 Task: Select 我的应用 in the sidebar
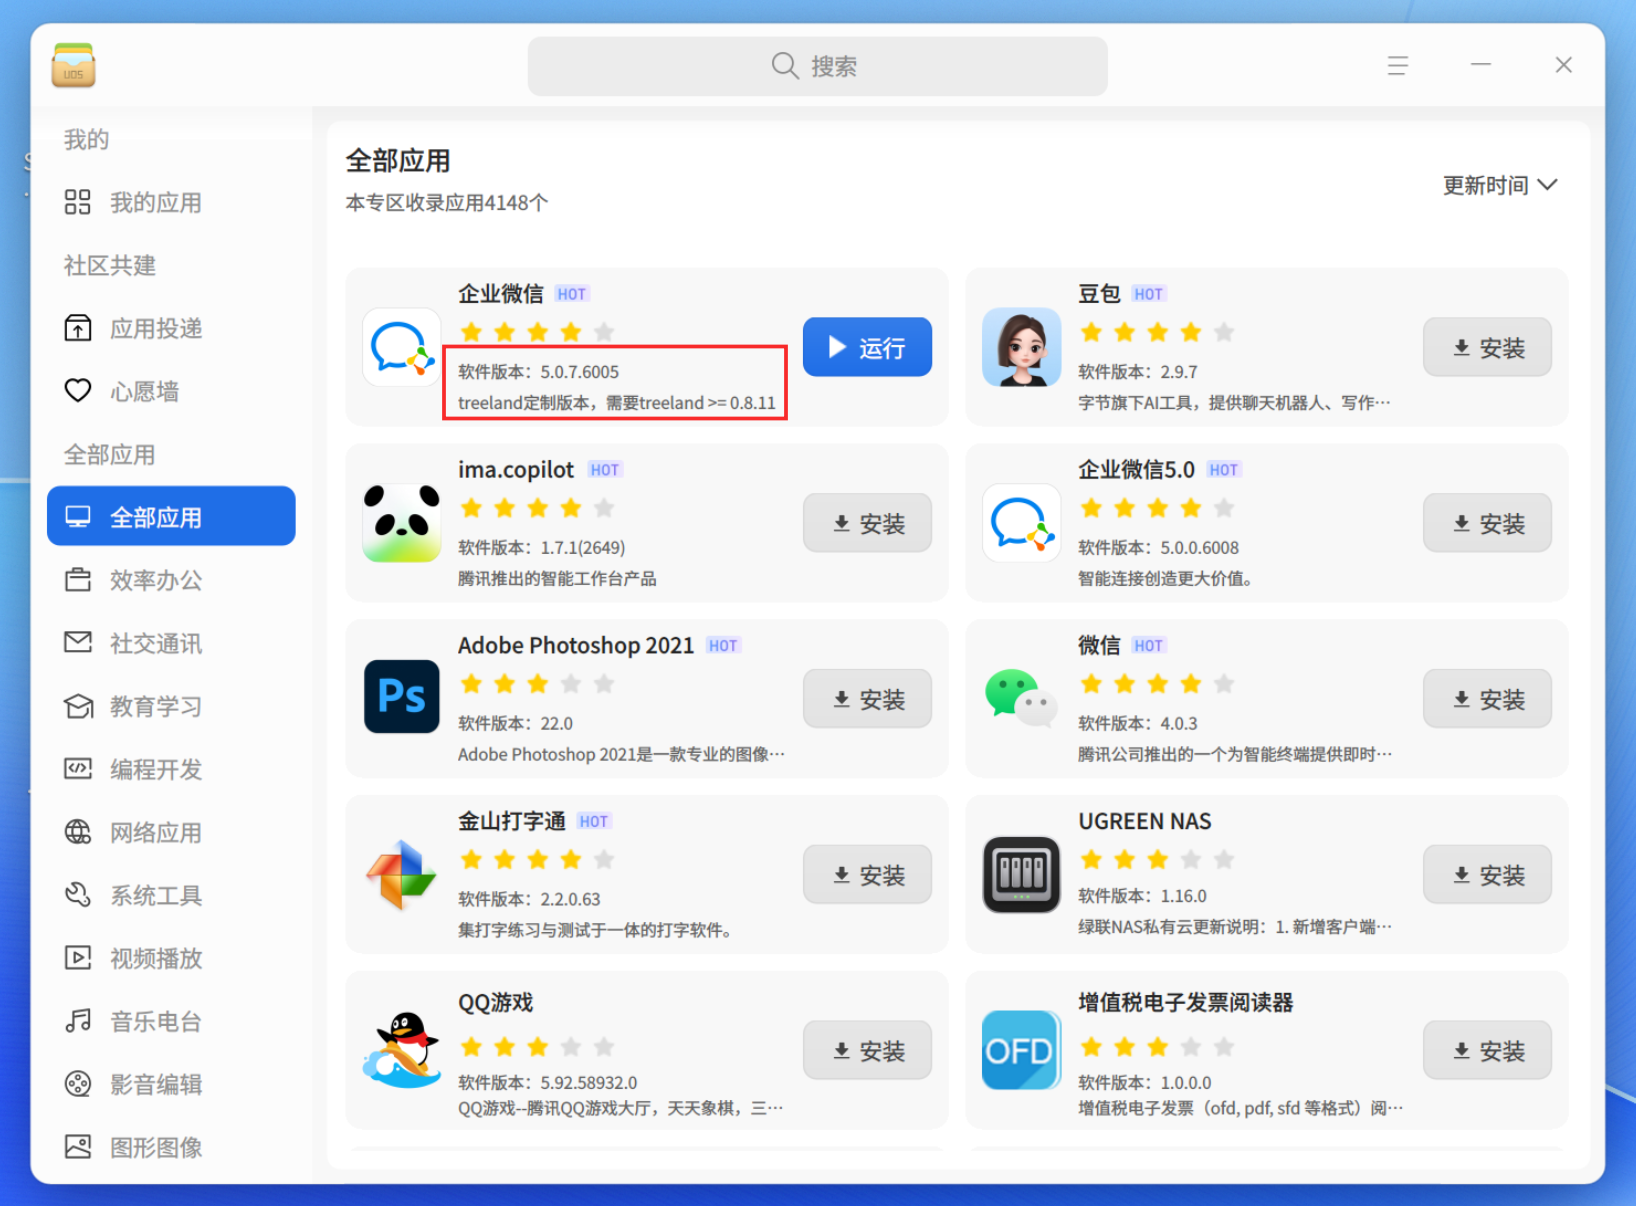click(x=171, y=203)
